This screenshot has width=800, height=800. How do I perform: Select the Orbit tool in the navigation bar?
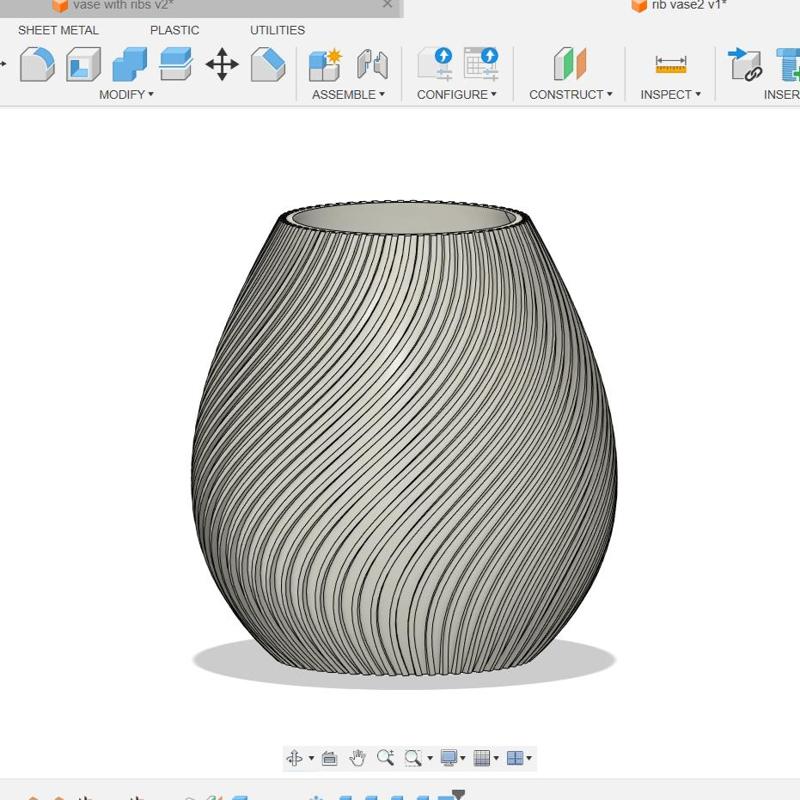point(295,757)
